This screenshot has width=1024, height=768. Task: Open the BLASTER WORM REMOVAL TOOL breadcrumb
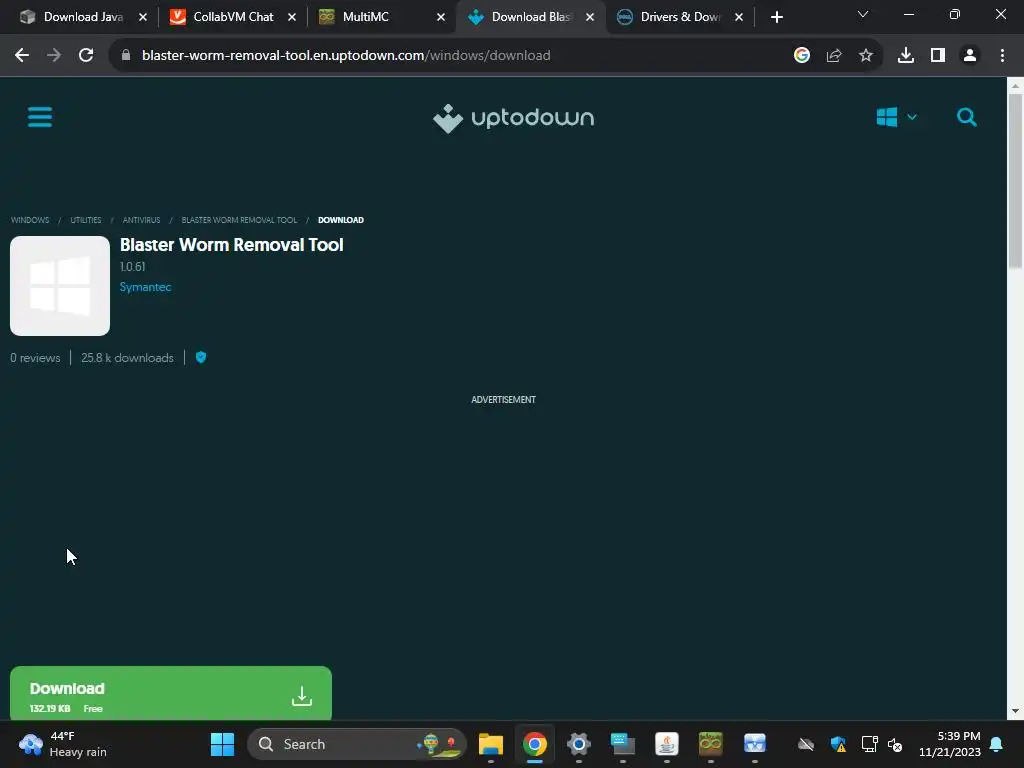click(239, 220)
